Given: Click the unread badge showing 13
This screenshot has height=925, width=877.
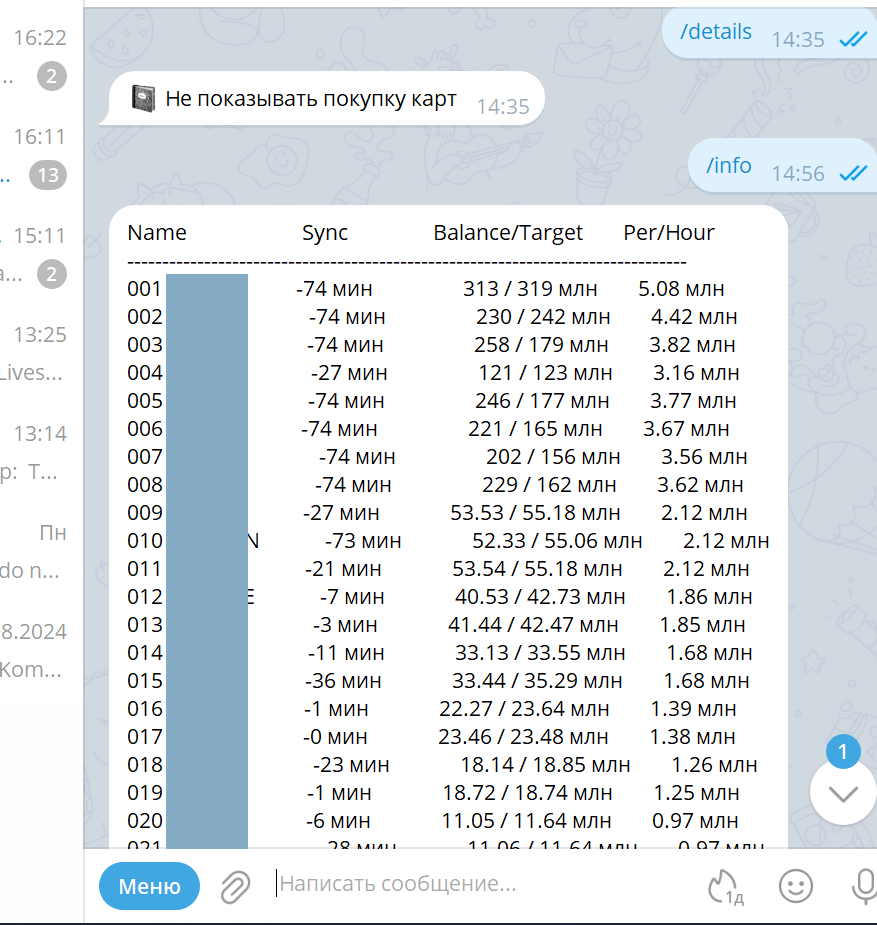Looking at the screenshot, I should (48, 175).
